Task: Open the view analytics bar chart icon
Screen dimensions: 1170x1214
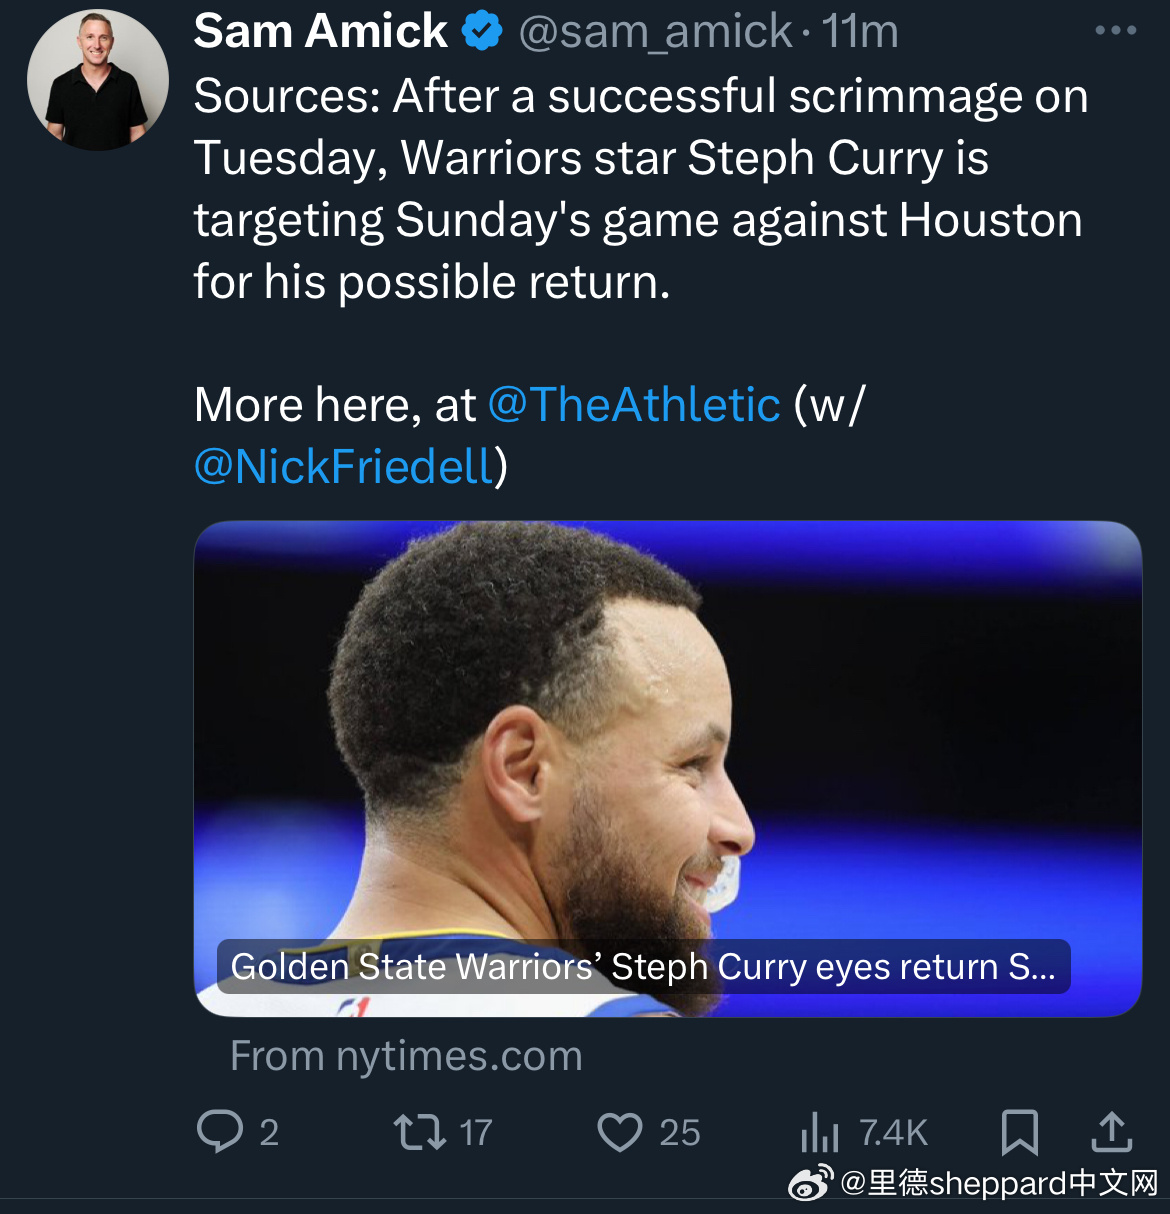Action: [x=819, y=1132]
